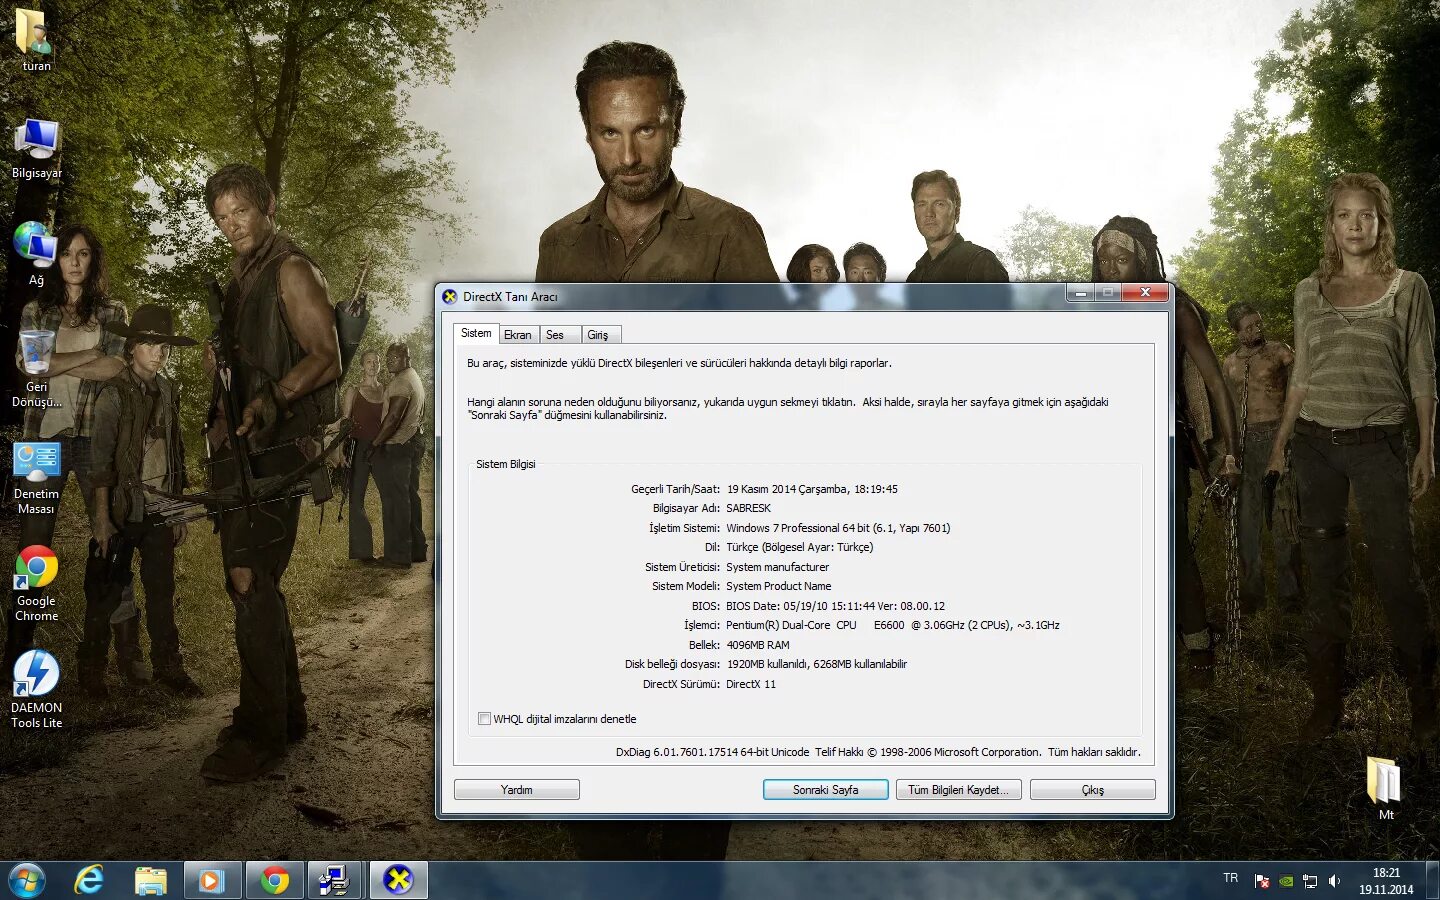Click the DirectX diagnostic taskbar icon
Screen dimensions: 1440x900
[x=399, y=880]
